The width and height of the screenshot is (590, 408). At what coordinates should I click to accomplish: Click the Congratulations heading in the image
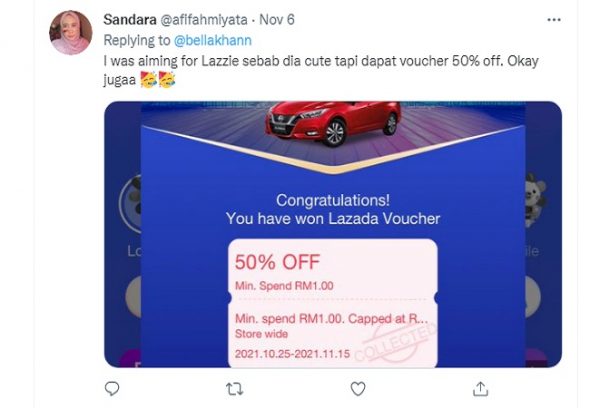pos(333,200)
